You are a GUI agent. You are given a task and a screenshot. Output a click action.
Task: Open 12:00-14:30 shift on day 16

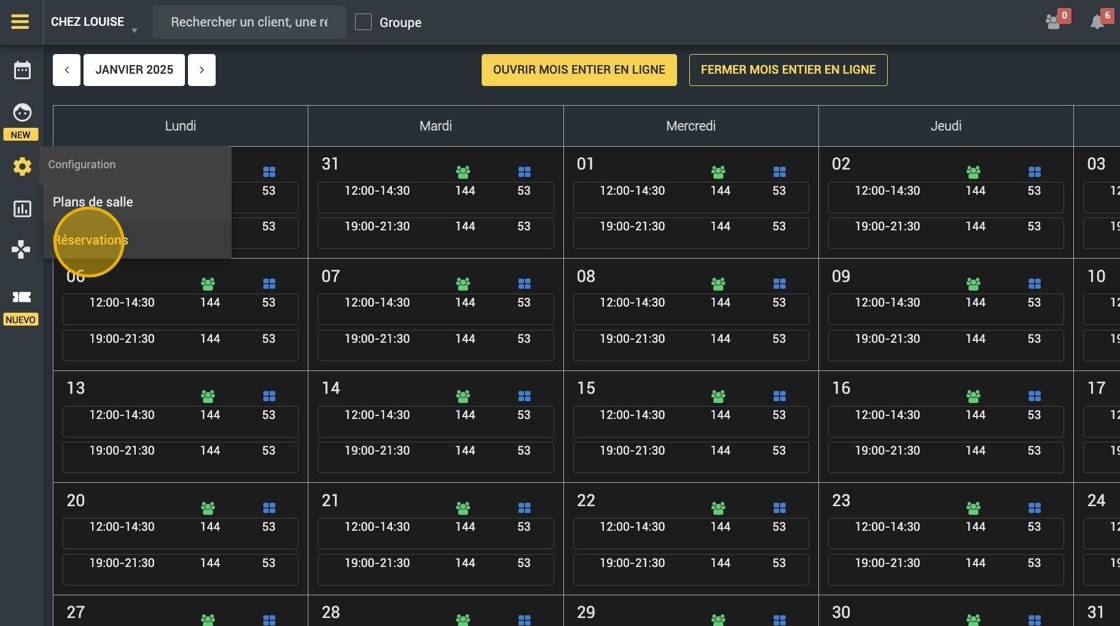pyautogui.click(x=946, y=421)
